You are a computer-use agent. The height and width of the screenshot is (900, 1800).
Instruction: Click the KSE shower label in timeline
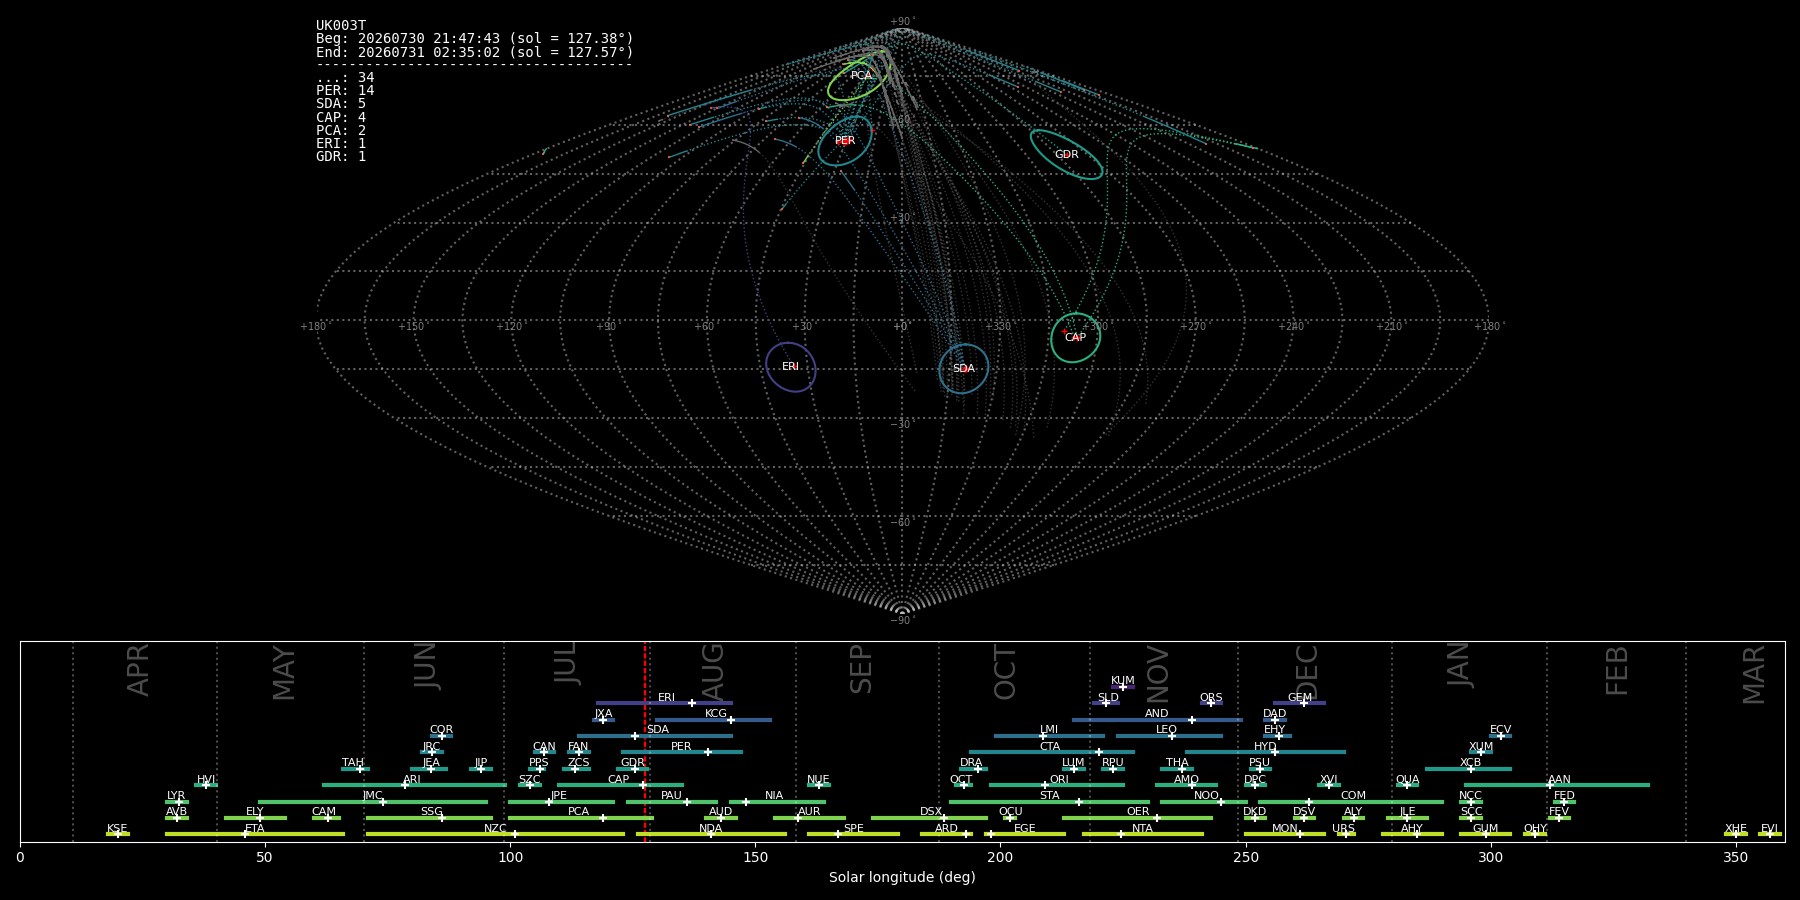point(117,829)
